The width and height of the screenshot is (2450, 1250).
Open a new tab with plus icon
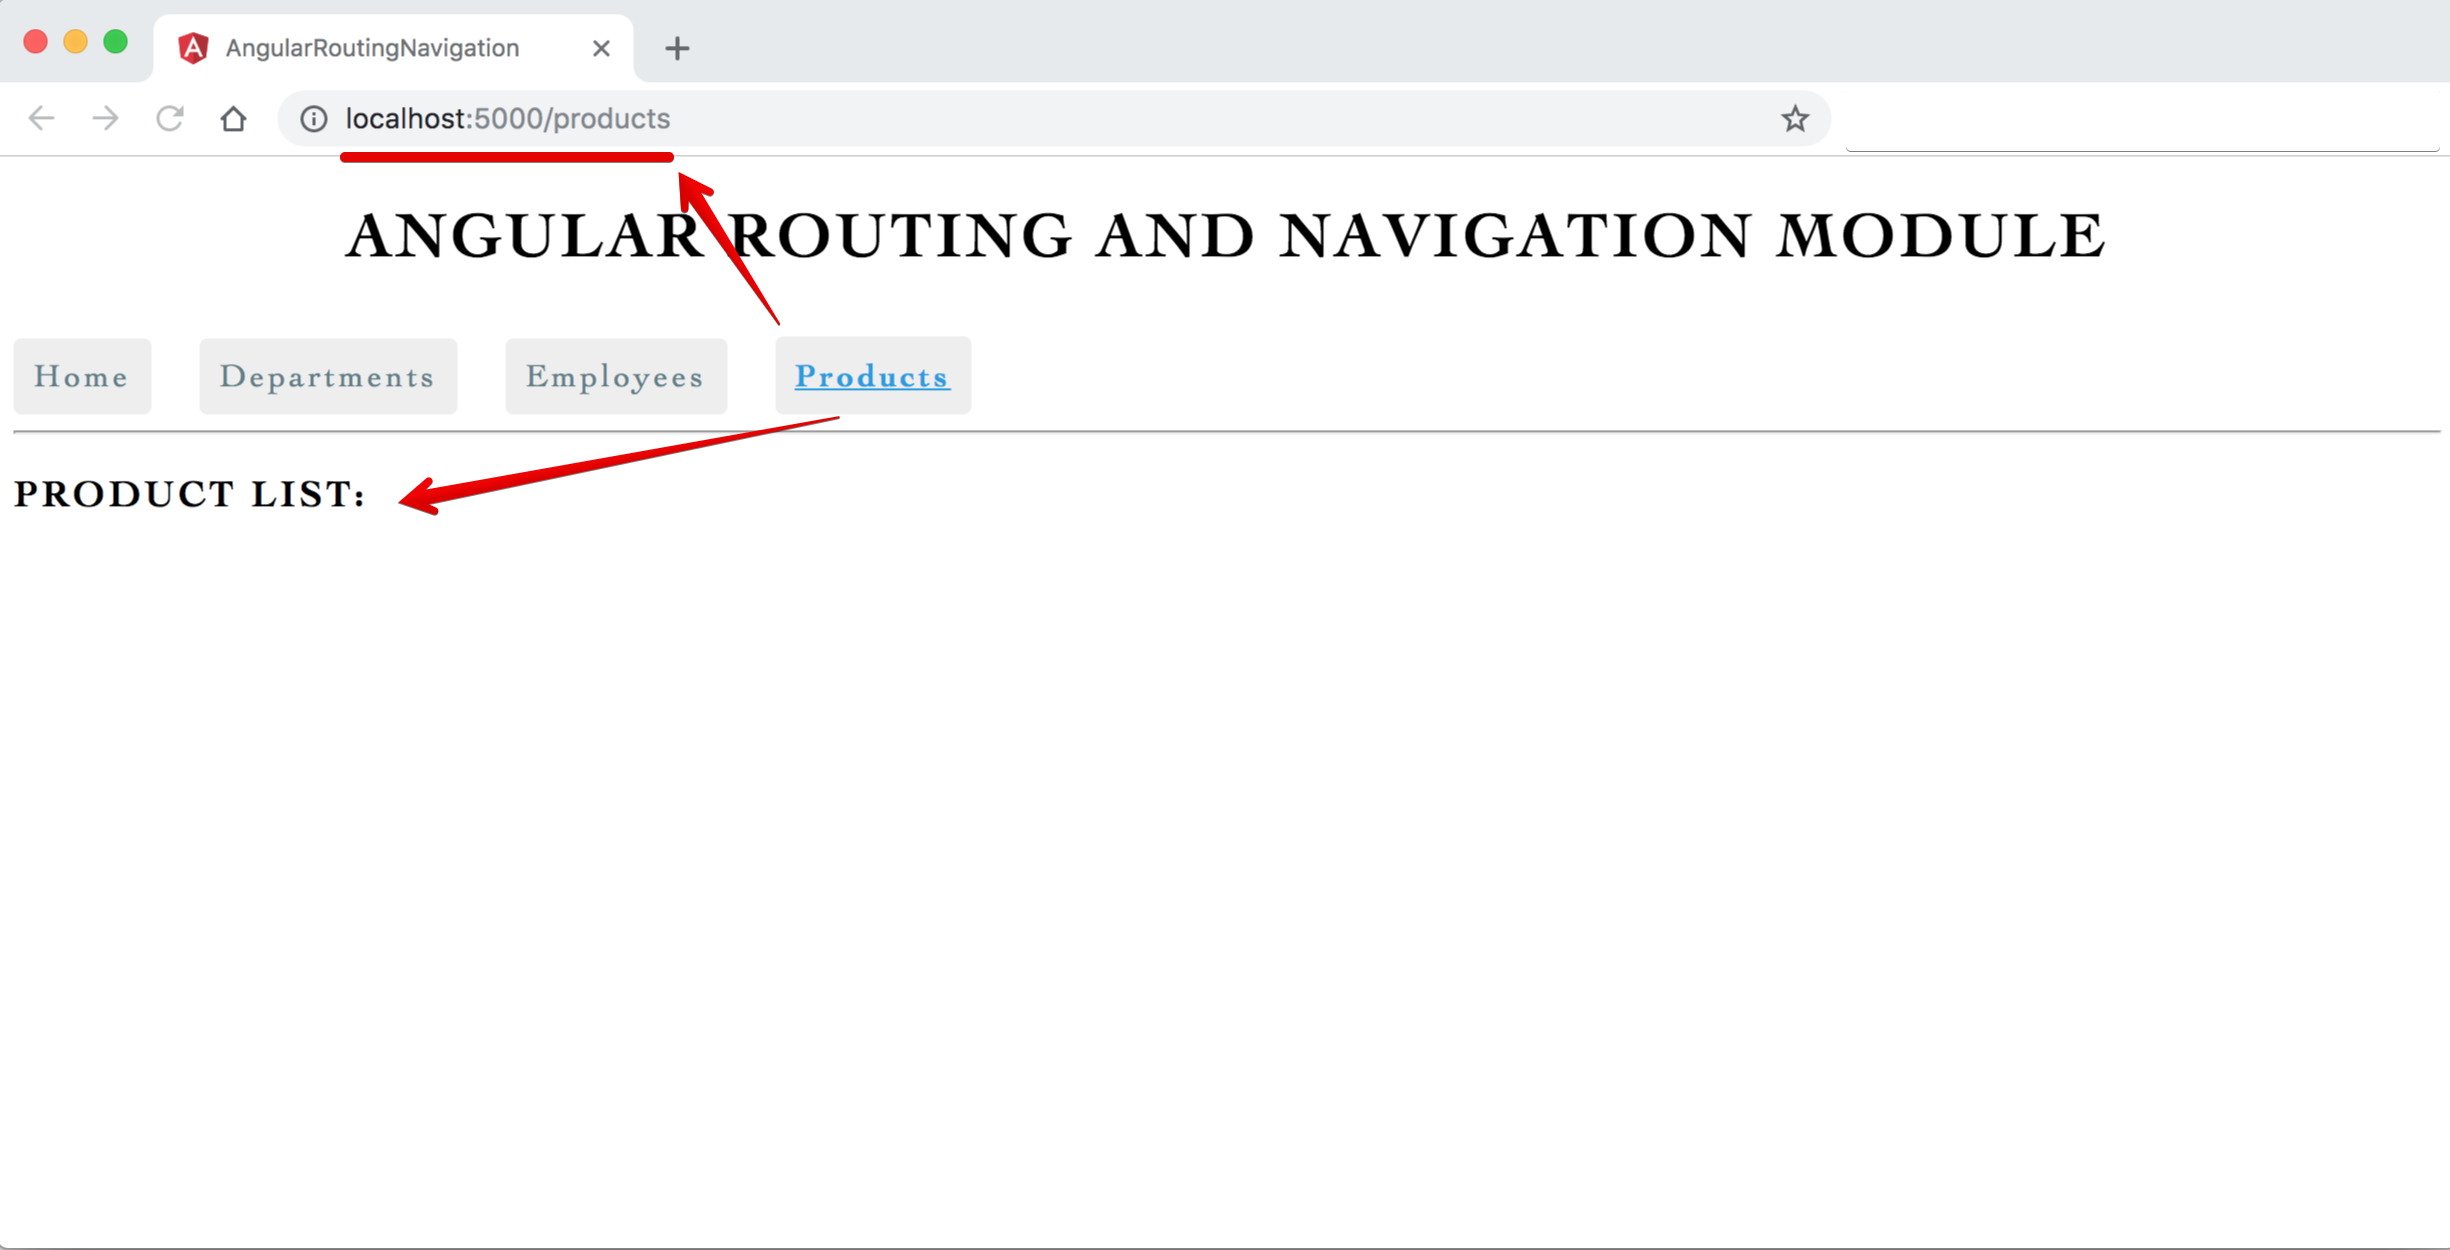pyautogui.click(x=677, y=48)
